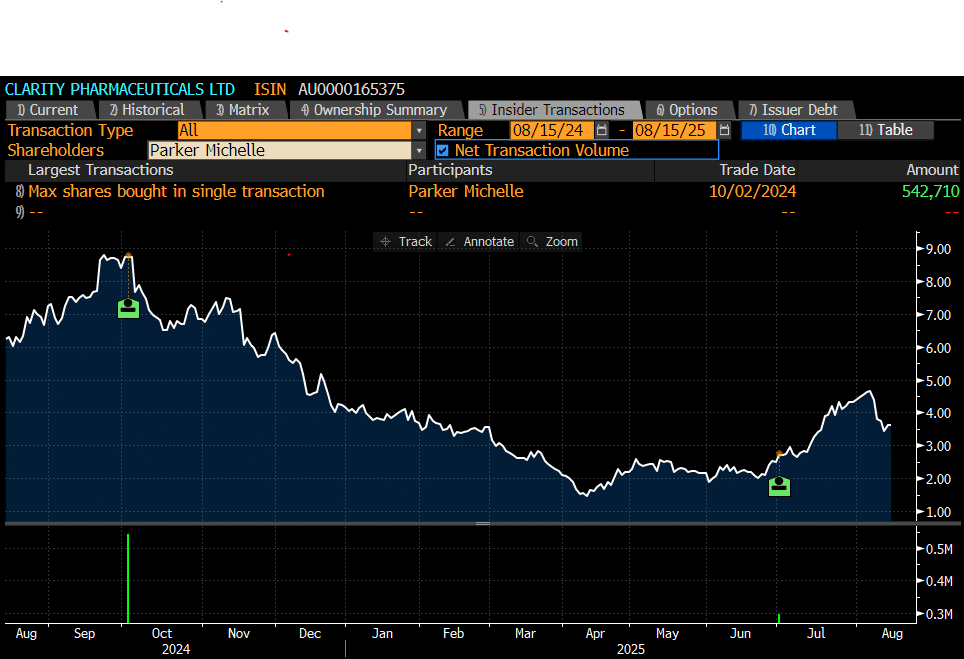Click the 9.00 price axis label
This screenshot has width=964, height=659.
[x=938, y=249]
